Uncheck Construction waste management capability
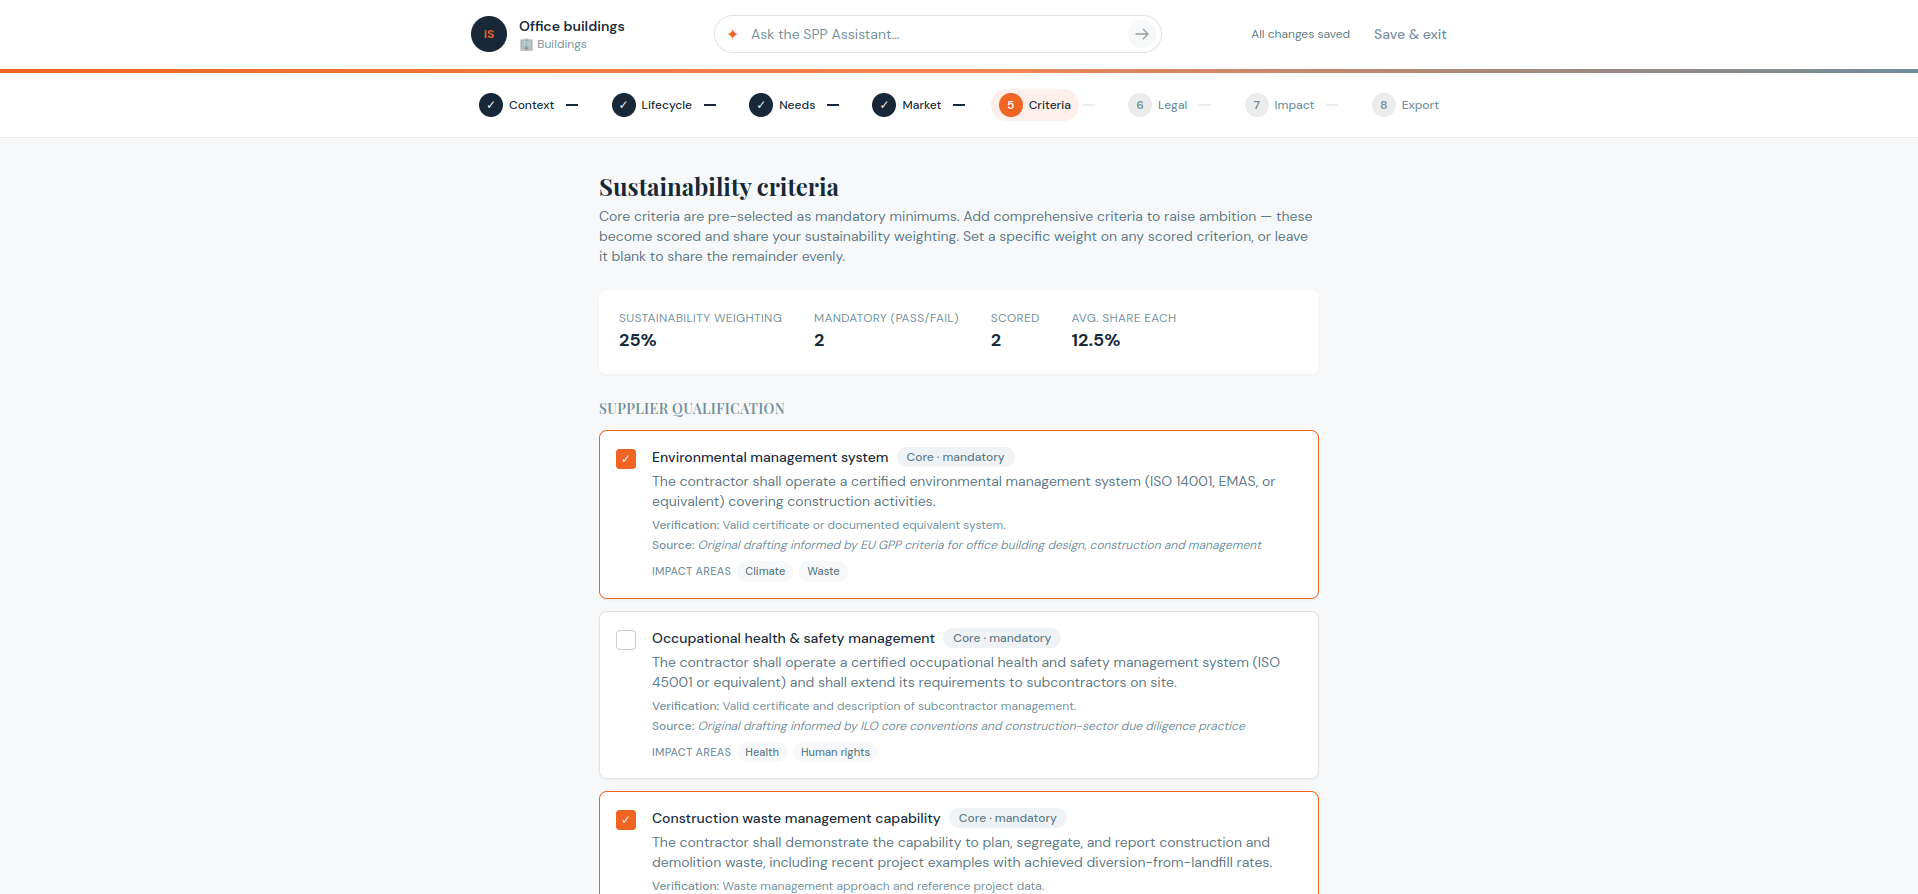 [626, 820]
